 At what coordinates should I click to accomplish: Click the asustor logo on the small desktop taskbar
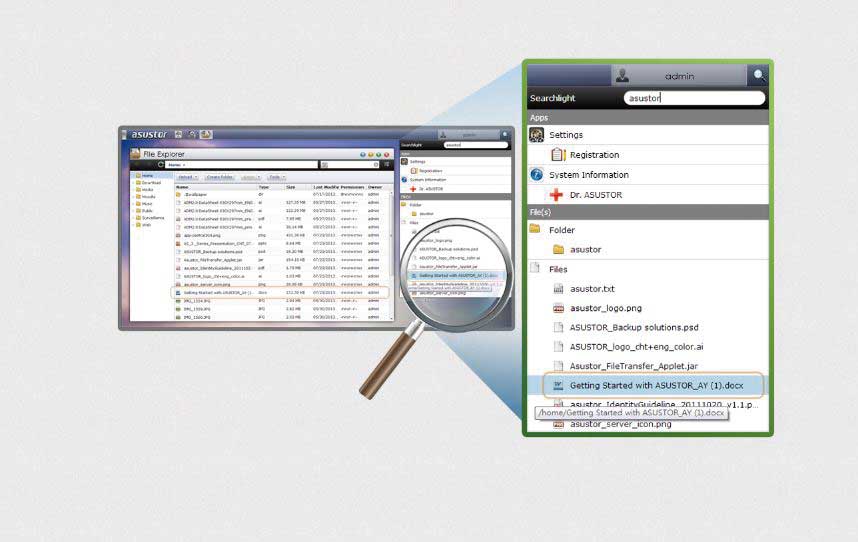pos(149,134)
